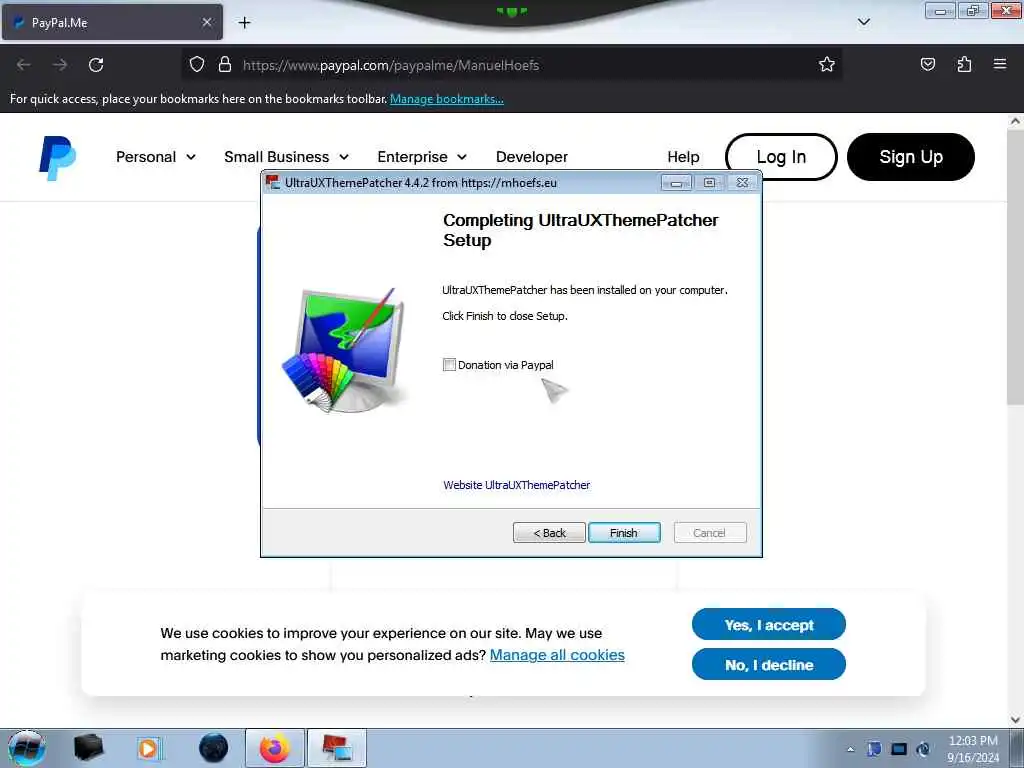Bookmark this page with the star icon

[x=827, y=65]
